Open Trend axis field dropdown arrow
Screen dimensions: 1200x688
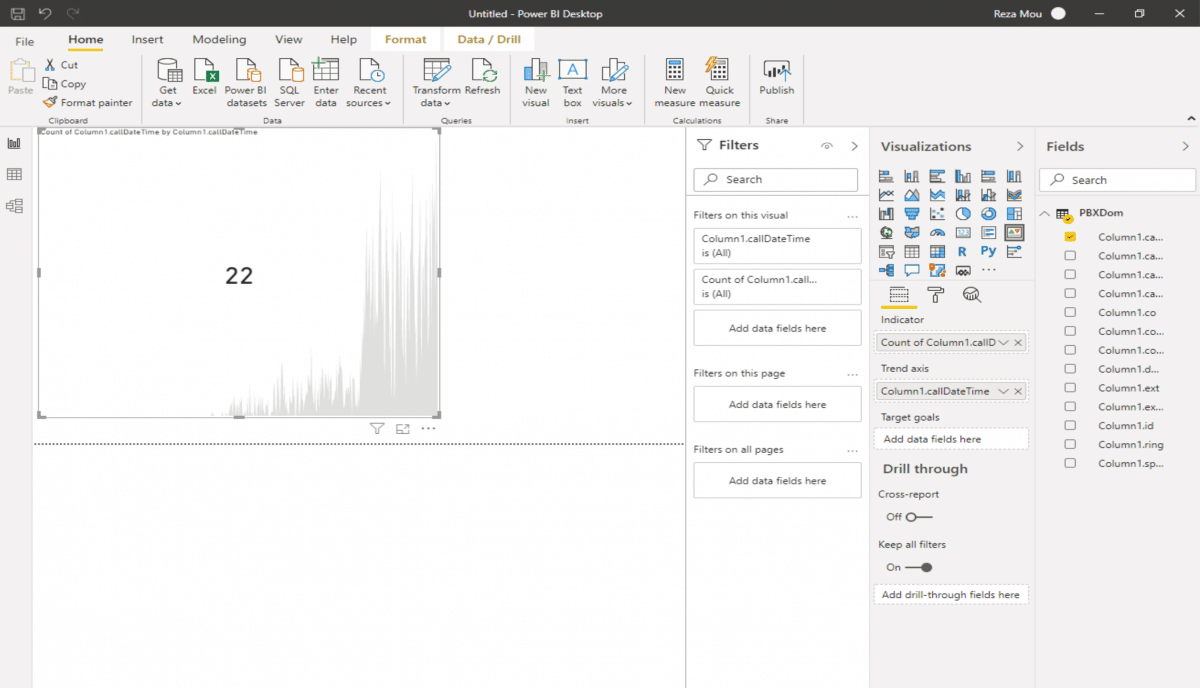point(1003,391)
